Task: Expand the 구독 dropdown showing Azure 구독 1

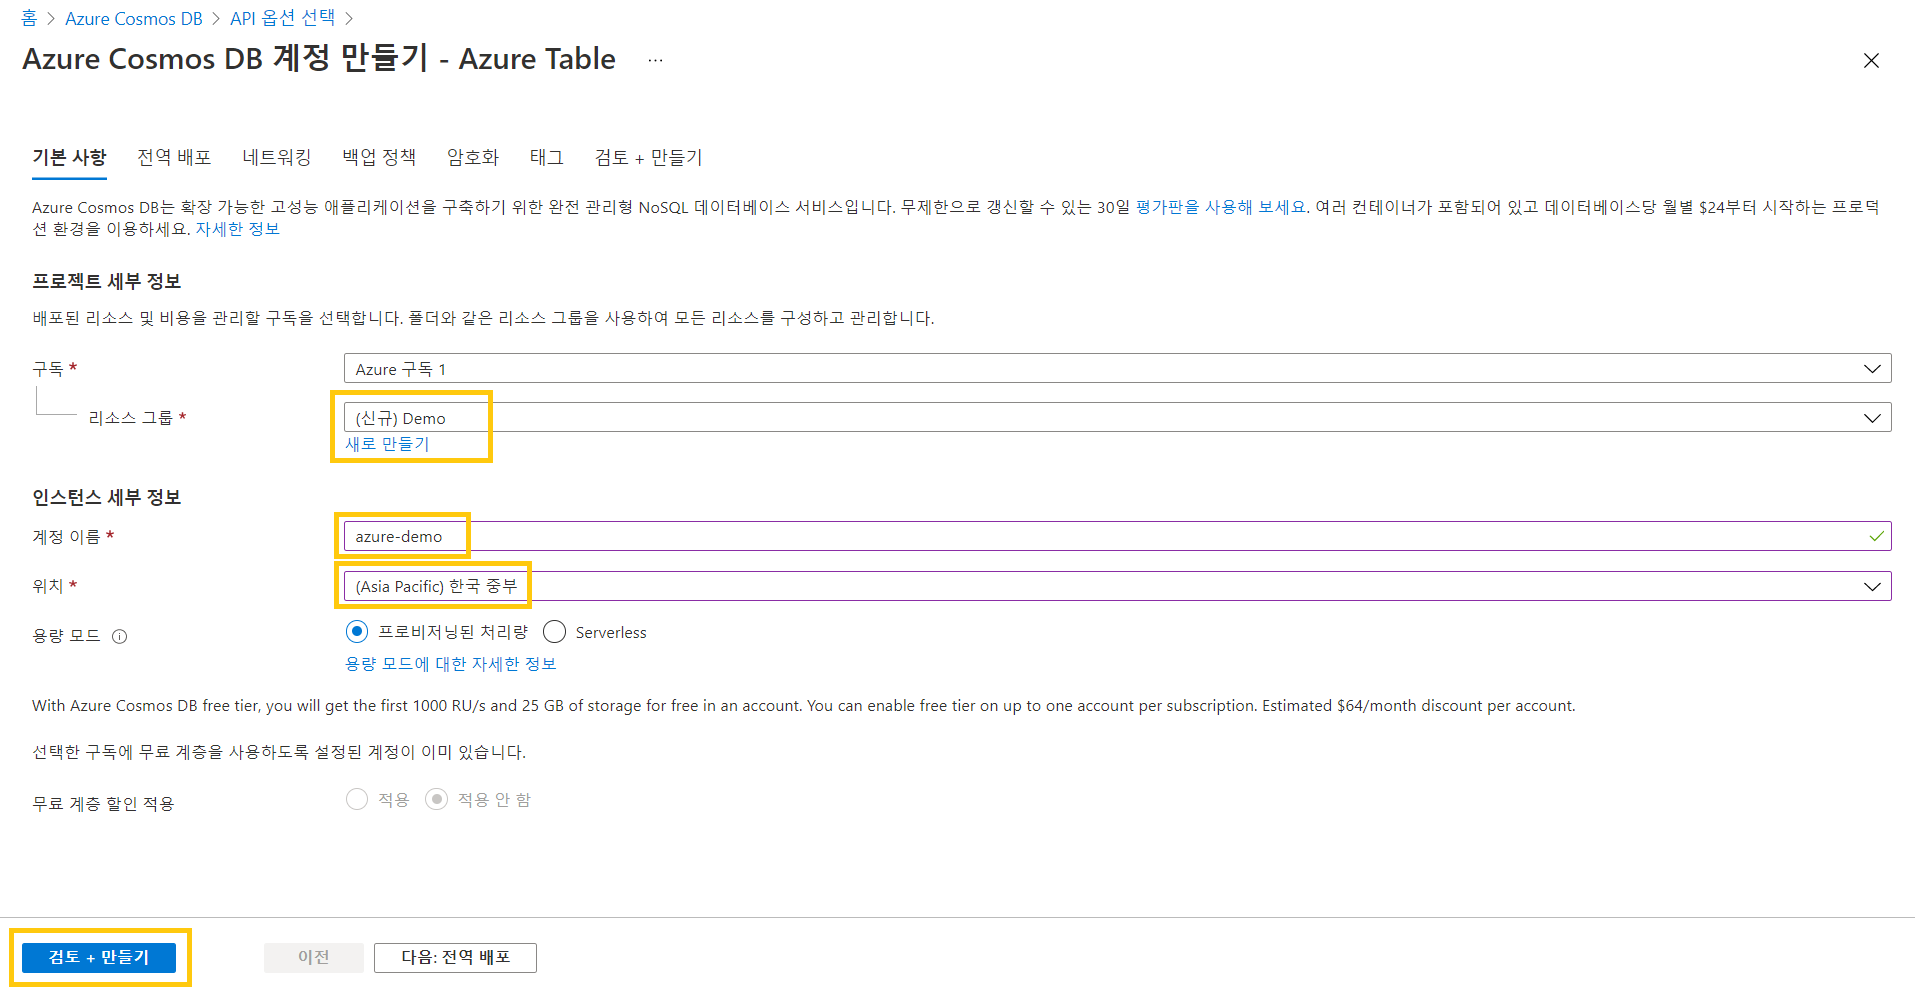Action: point(1117,368)
